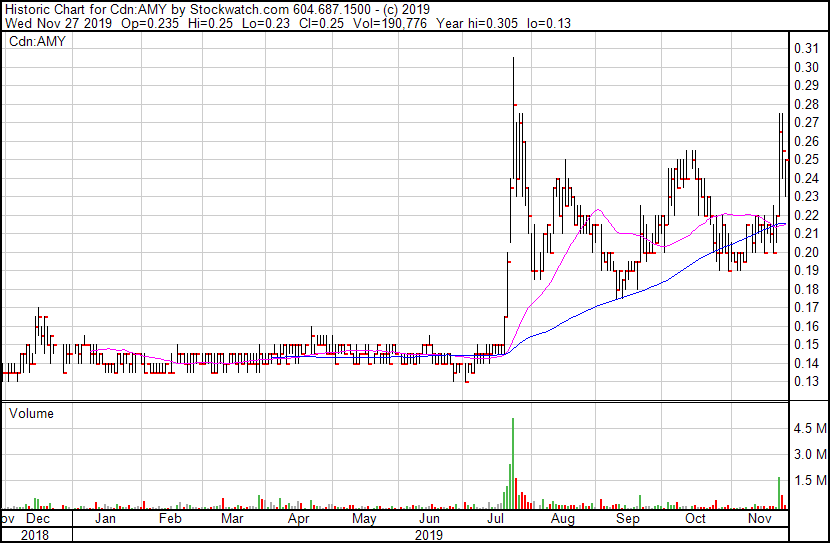Click the 'Volume' panel label
The width and height of the screenshot is (830, 543).
pyautogui.click(x=31, y=413)
